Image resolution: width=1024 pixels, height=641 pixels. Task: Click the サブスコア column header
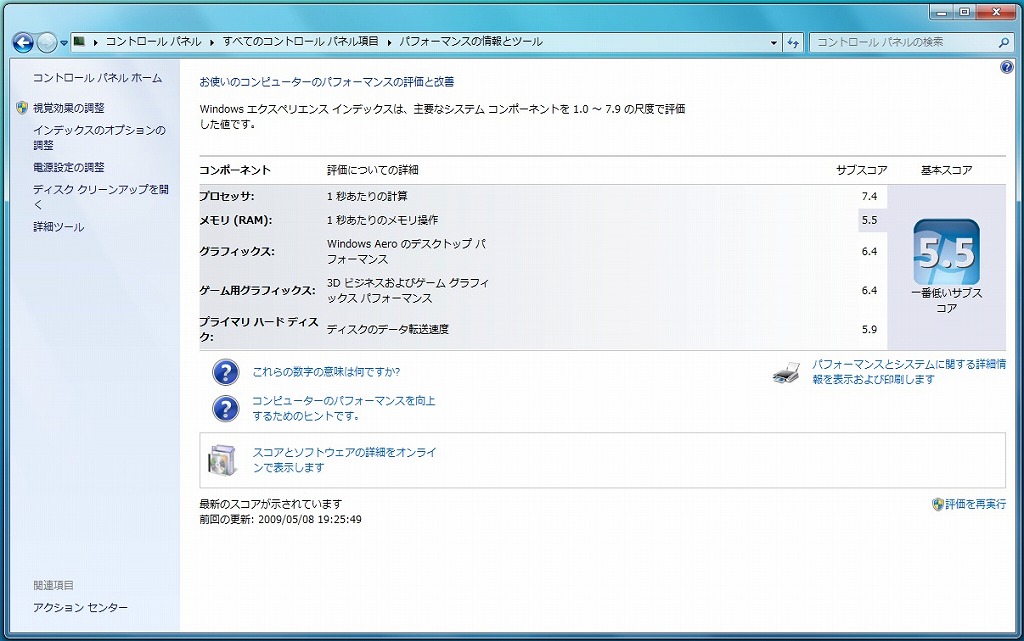pyautogui.click(x=861, y=170)
